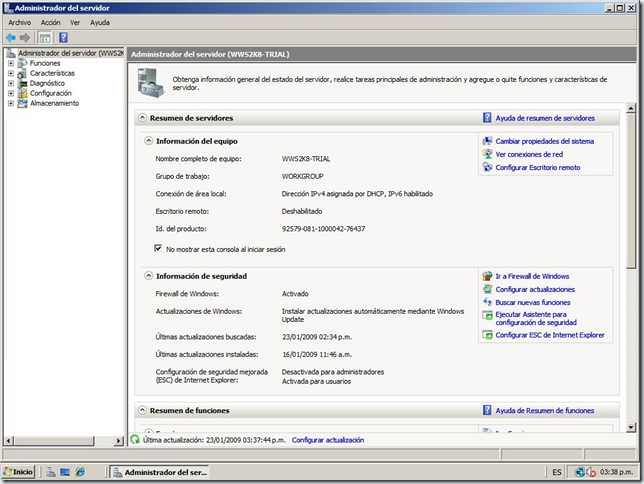Open the Ayuda menu

point(100,23)
